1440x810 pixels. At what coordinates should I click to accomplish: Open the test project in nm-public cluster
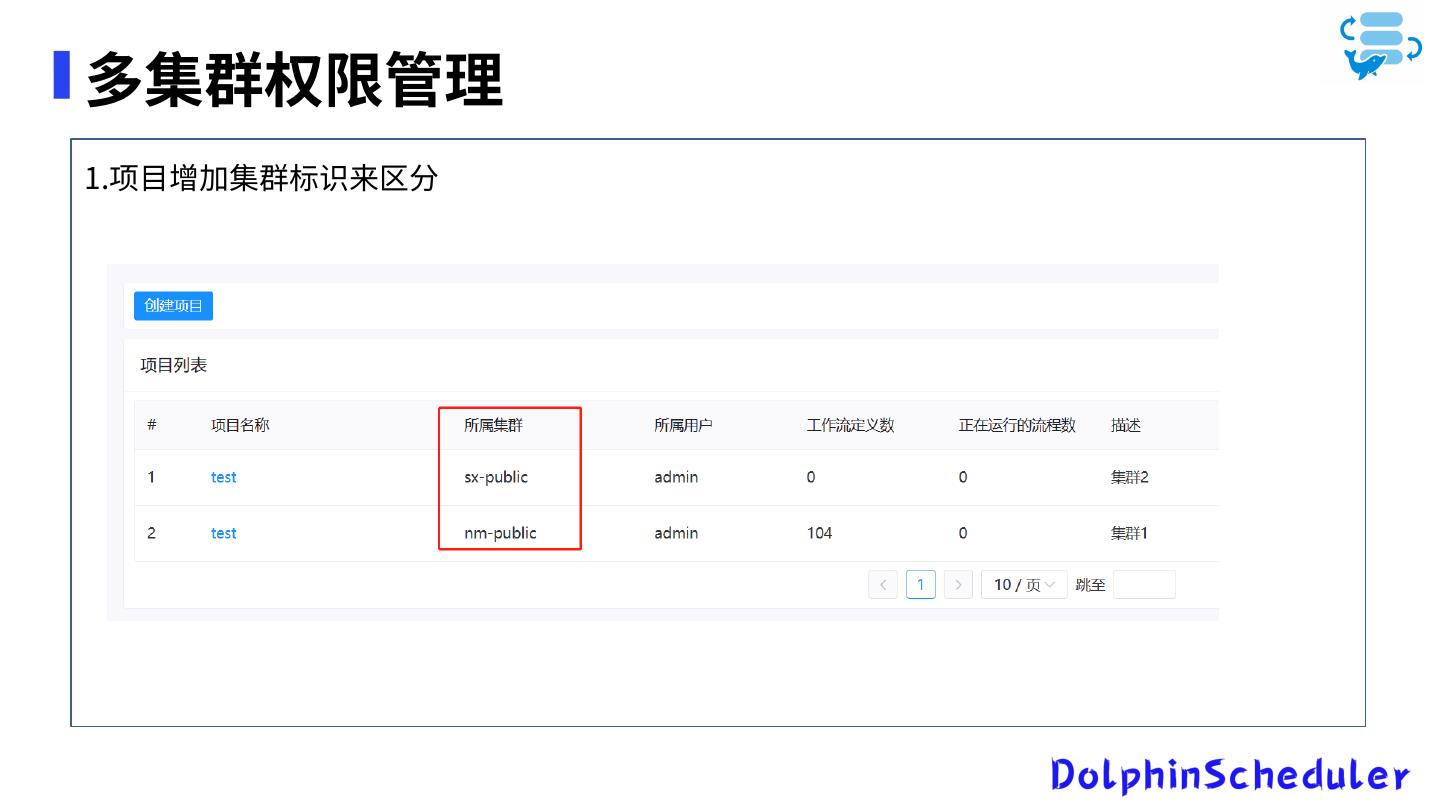[x=223, y=534]
